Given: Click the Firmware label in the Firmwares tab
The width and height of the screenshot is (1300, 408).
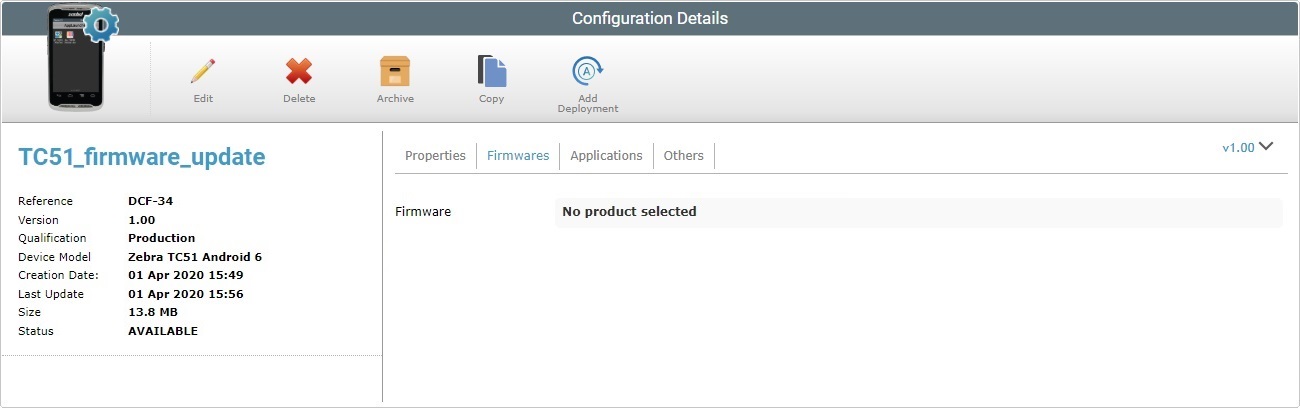Looking at the screenshot, I should coord(423,212).
